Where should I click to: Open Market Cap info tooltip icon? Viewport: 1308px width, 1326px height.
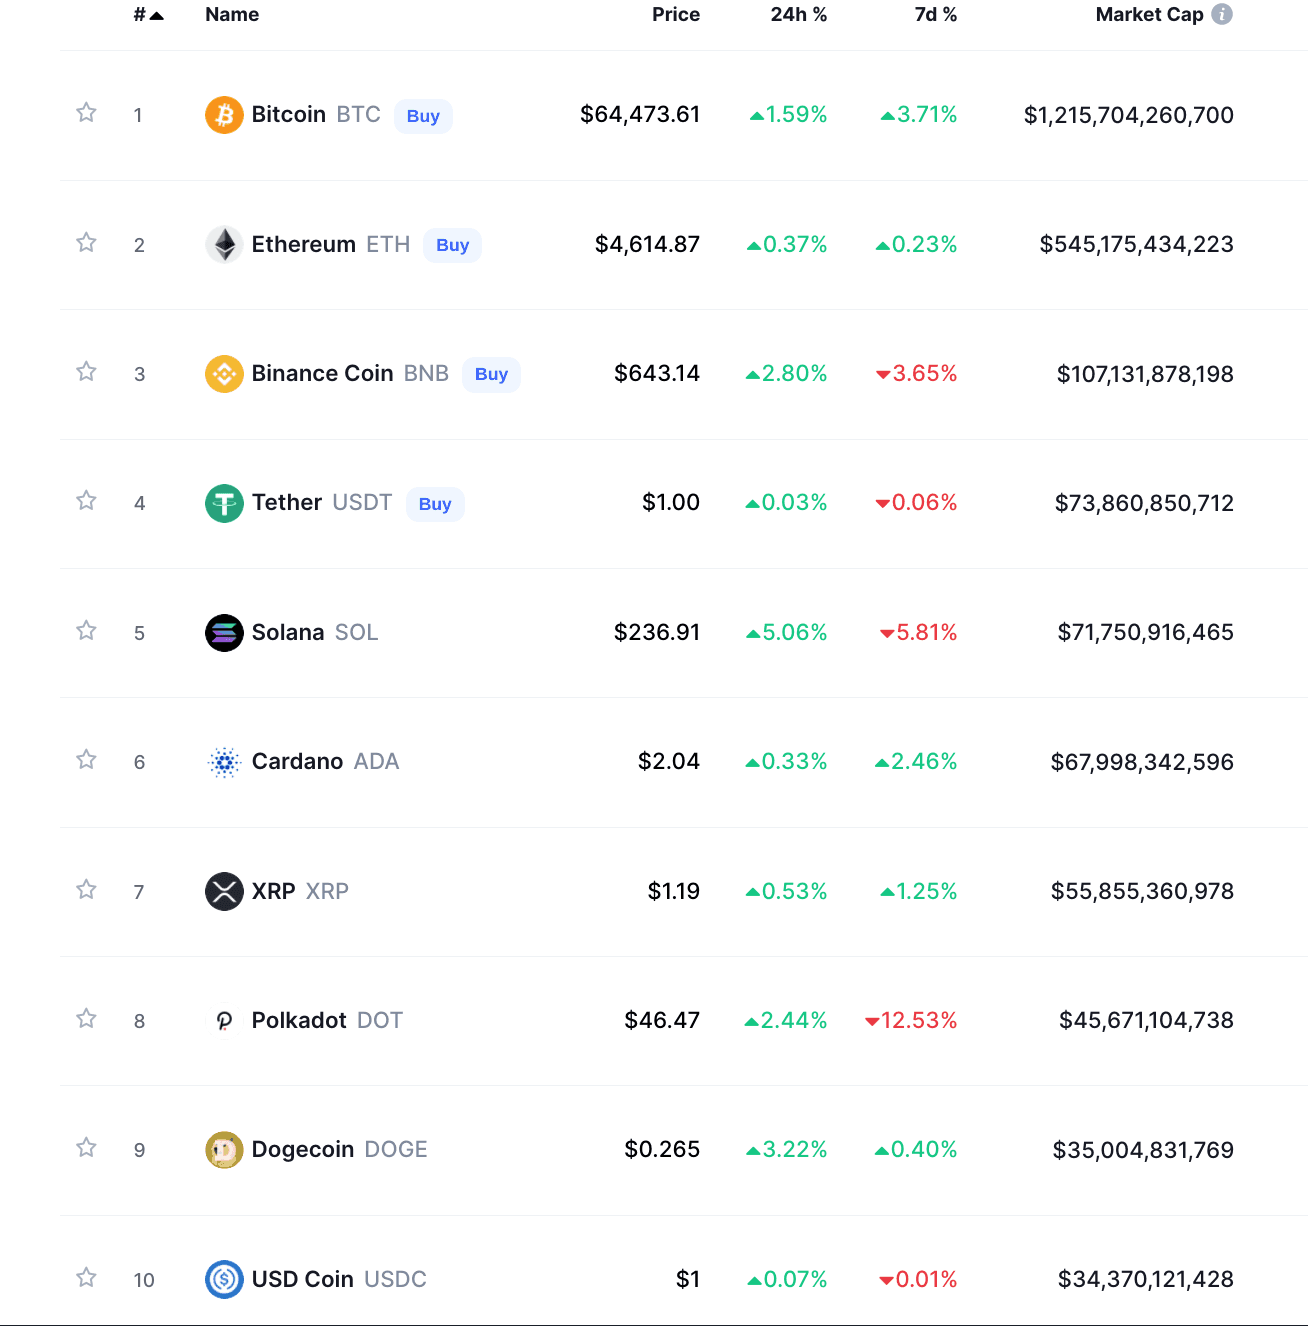1222,14
